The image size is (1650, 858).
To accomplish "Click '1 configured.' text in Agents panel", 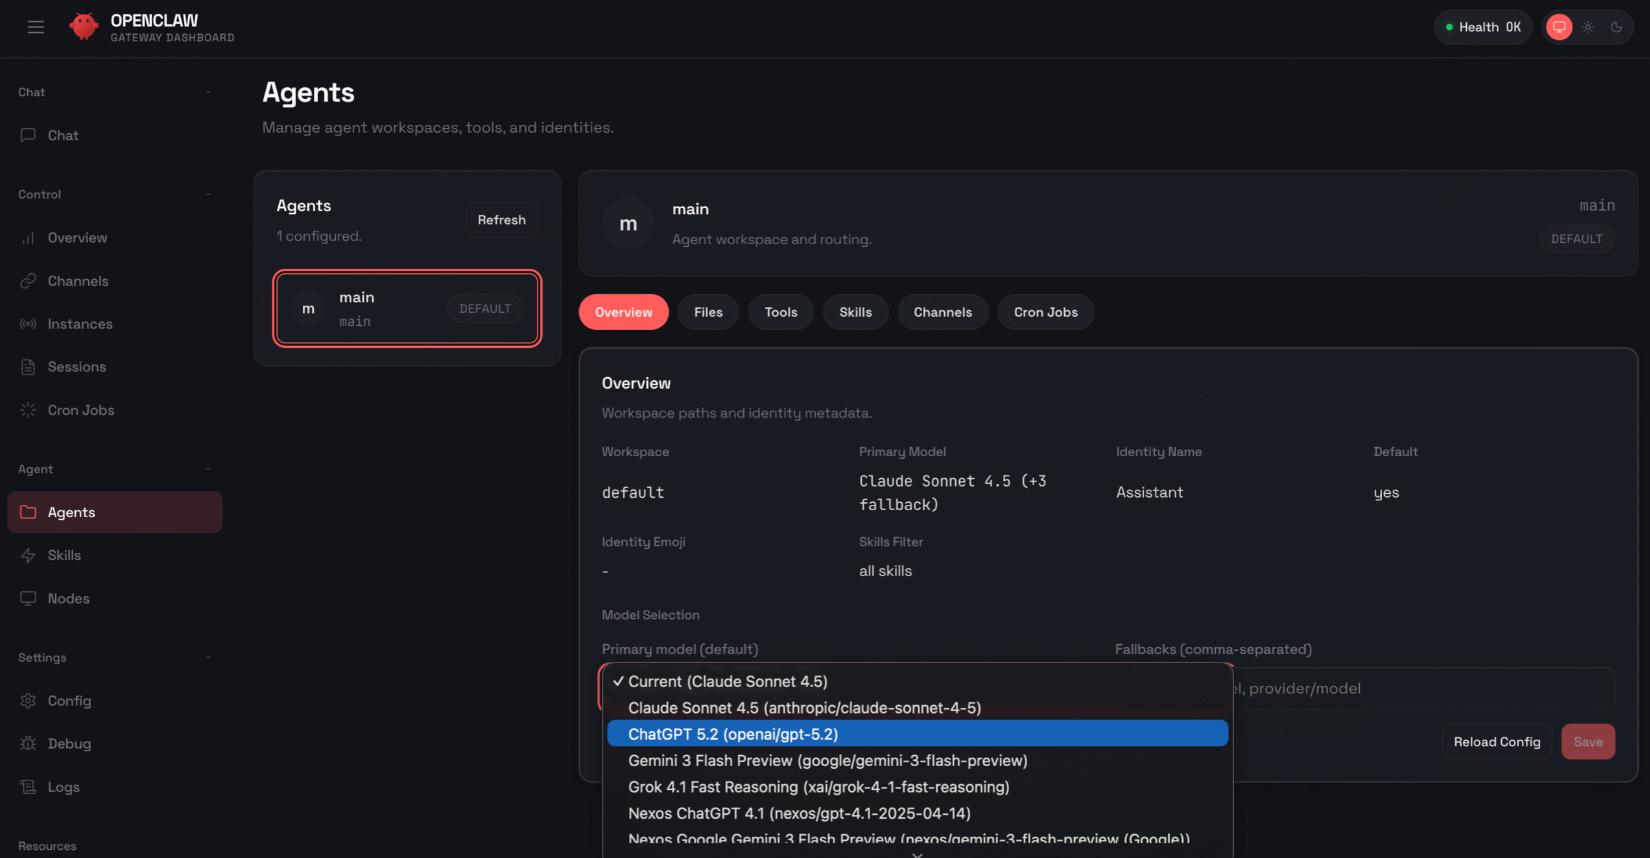I will click(319, 236).
